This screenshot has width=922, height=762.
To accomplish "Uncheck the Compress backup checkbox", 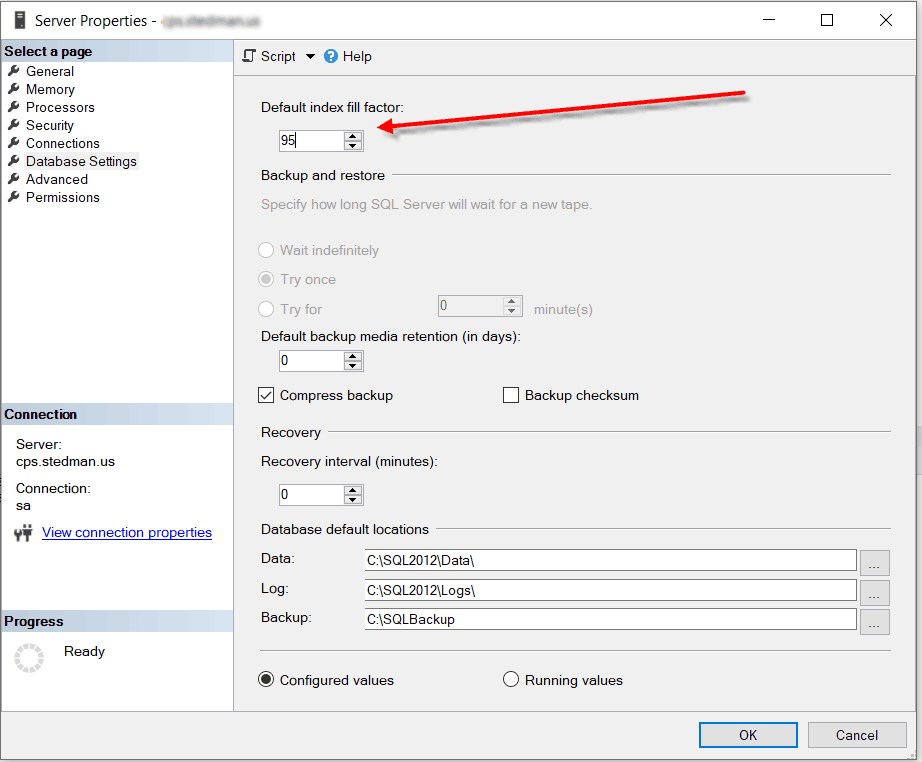I will 266,395.
